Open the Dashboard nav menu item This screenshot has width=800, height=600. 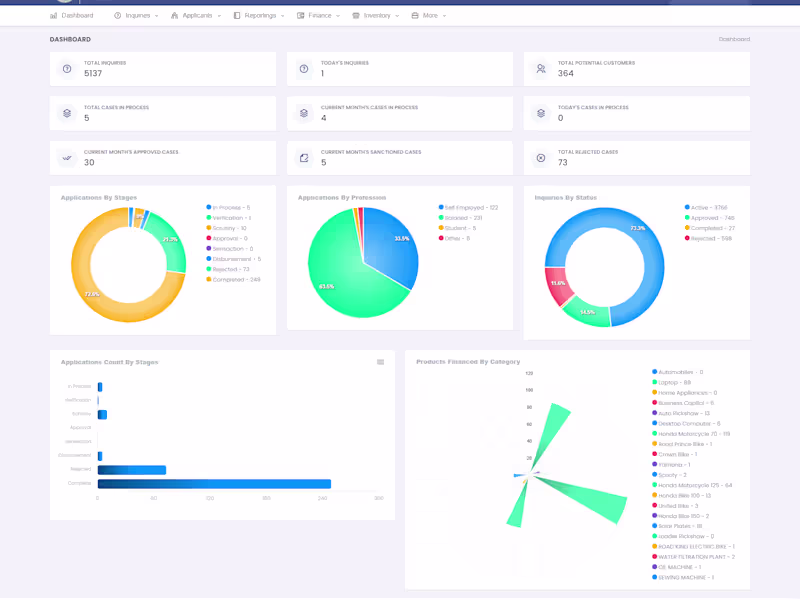click(71, 16)
